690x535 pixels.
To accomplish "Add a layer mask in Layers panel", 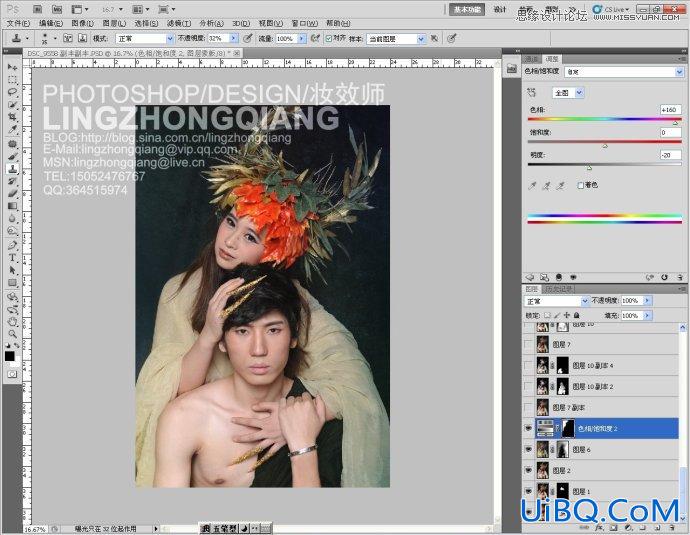I will pyautogui.click(x=613, y=527).
